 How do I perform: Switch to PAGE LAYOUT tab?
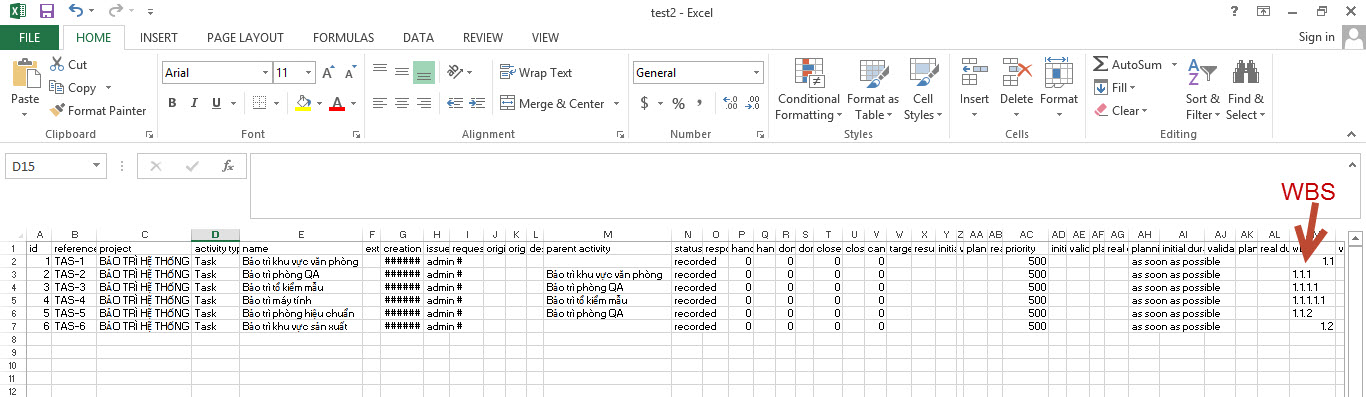click(245, 37)
